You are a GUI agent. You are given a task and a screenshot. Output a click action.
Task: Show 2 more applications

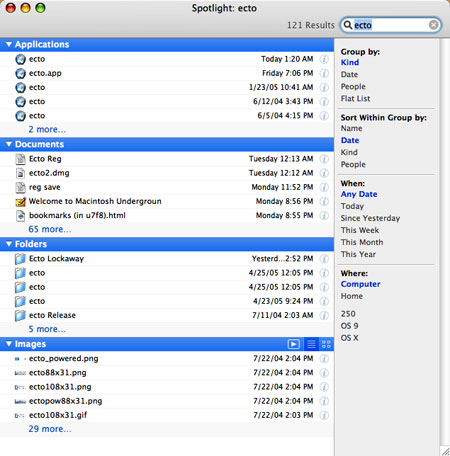pyautogui.click(x=47, y=129)
